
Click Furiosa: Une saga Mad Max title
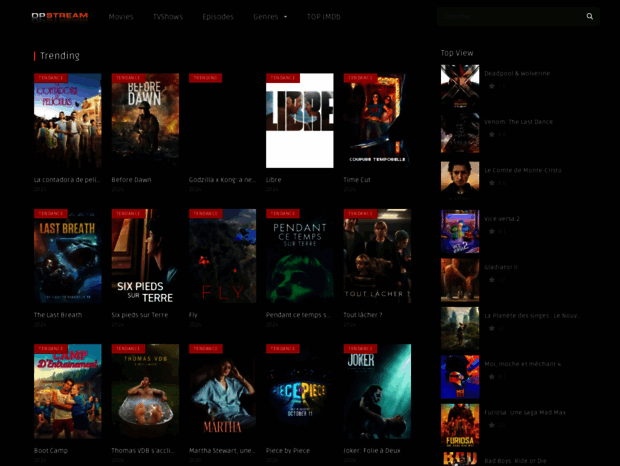click(525, 413)
